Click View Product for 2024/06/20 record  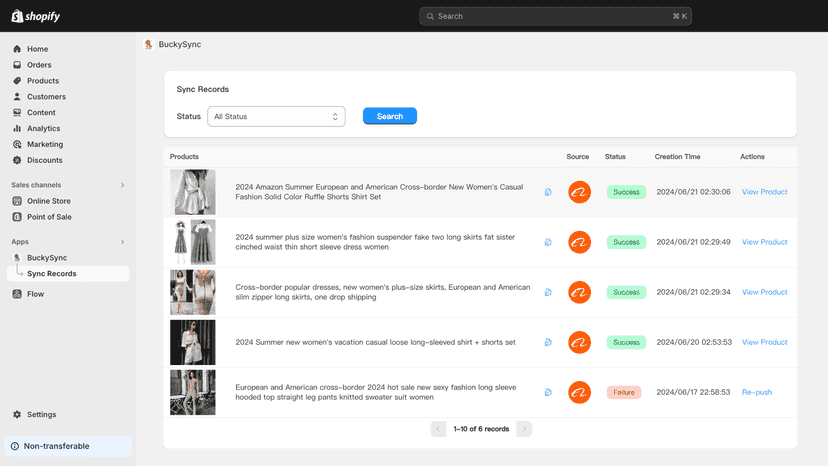764,342
